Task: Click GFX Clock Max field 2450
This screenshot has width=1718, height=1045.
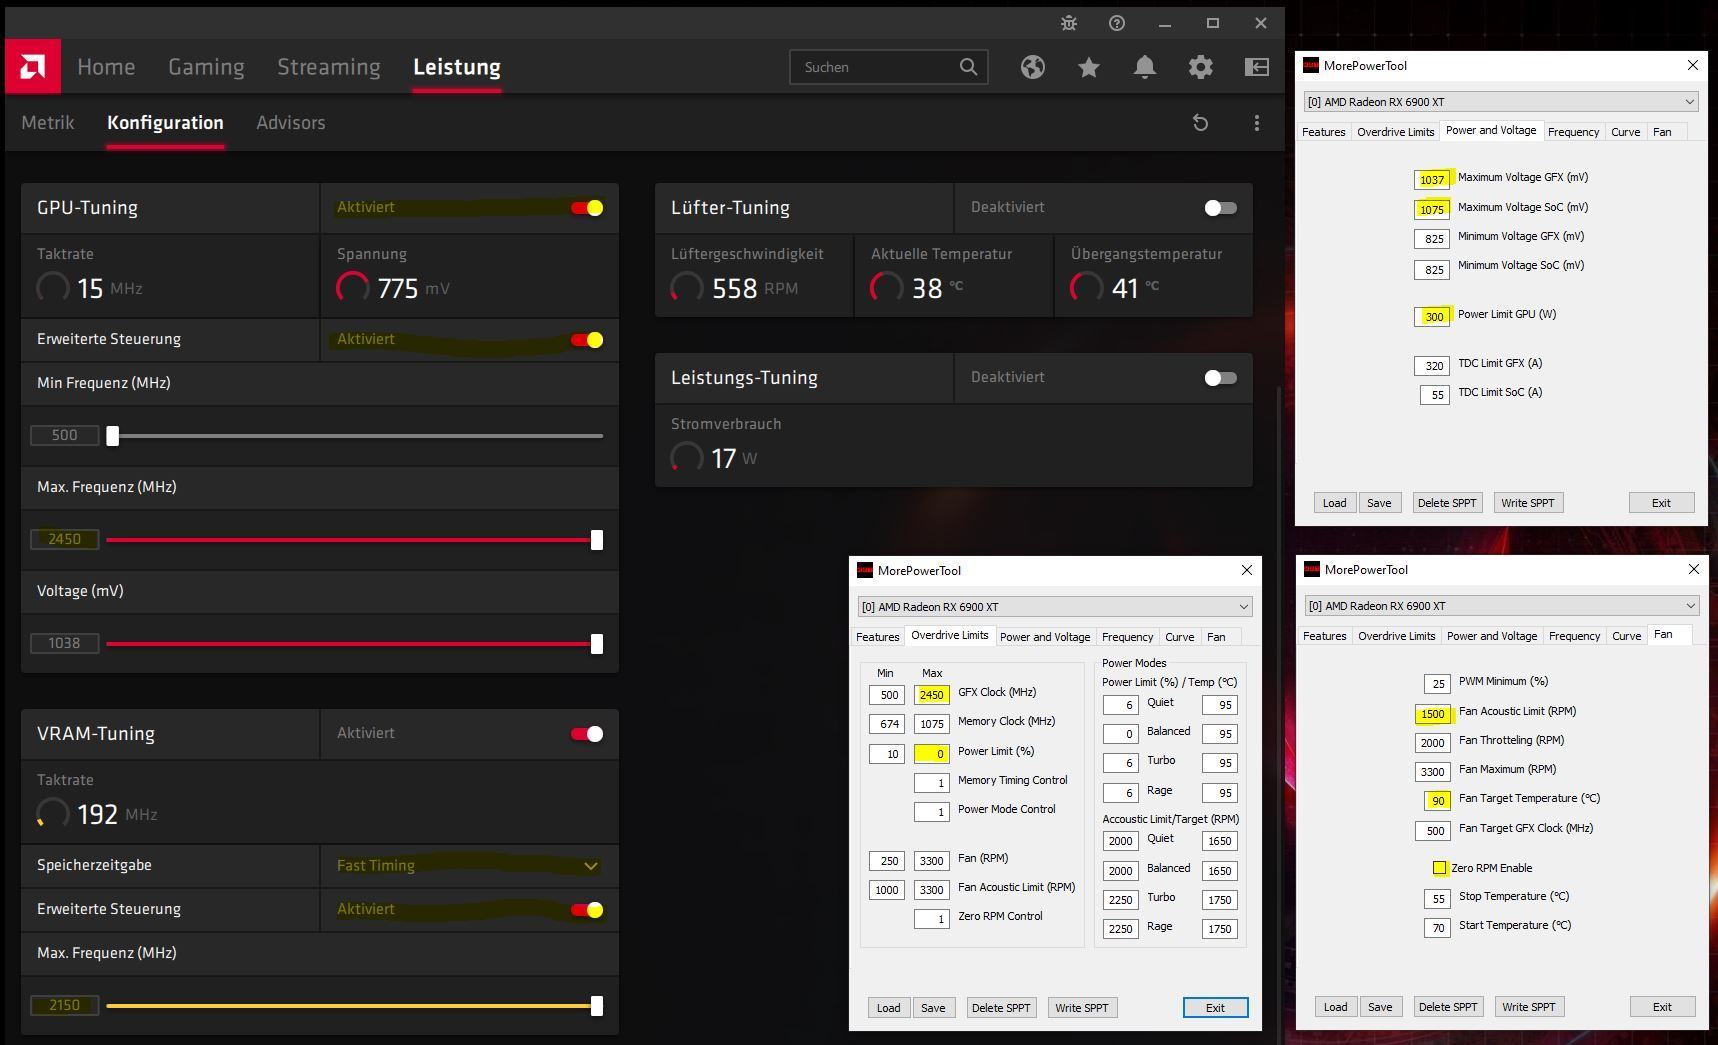Action: 932,695
